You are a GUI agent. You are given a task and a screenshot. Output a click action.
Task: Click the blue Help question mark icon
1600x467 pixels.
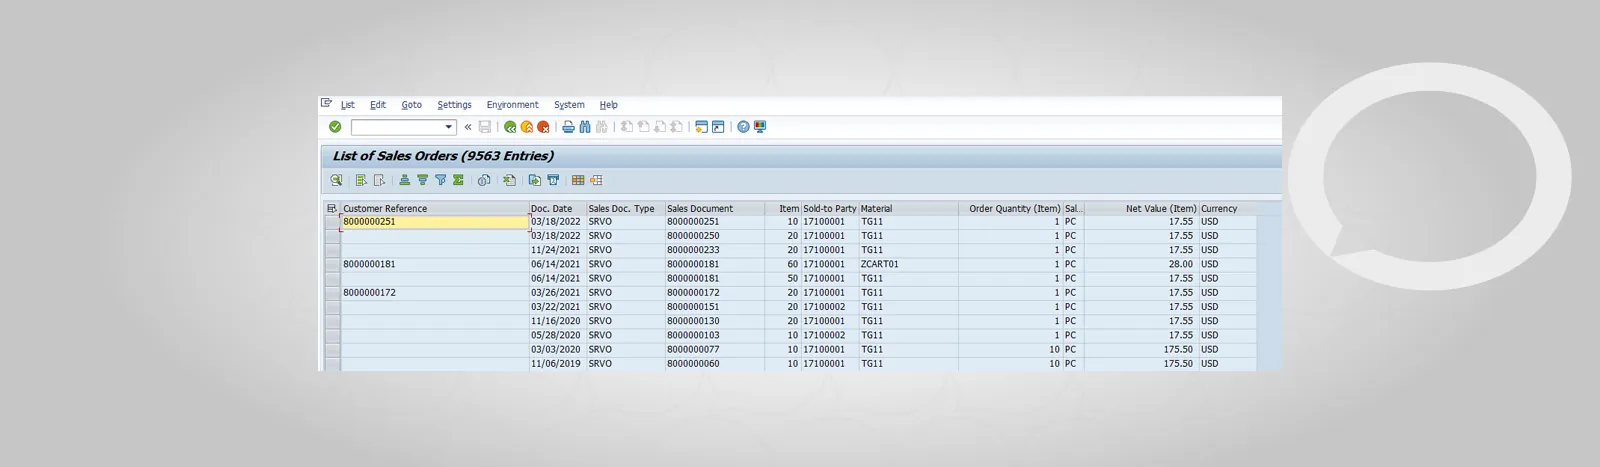tap(743, 127)
